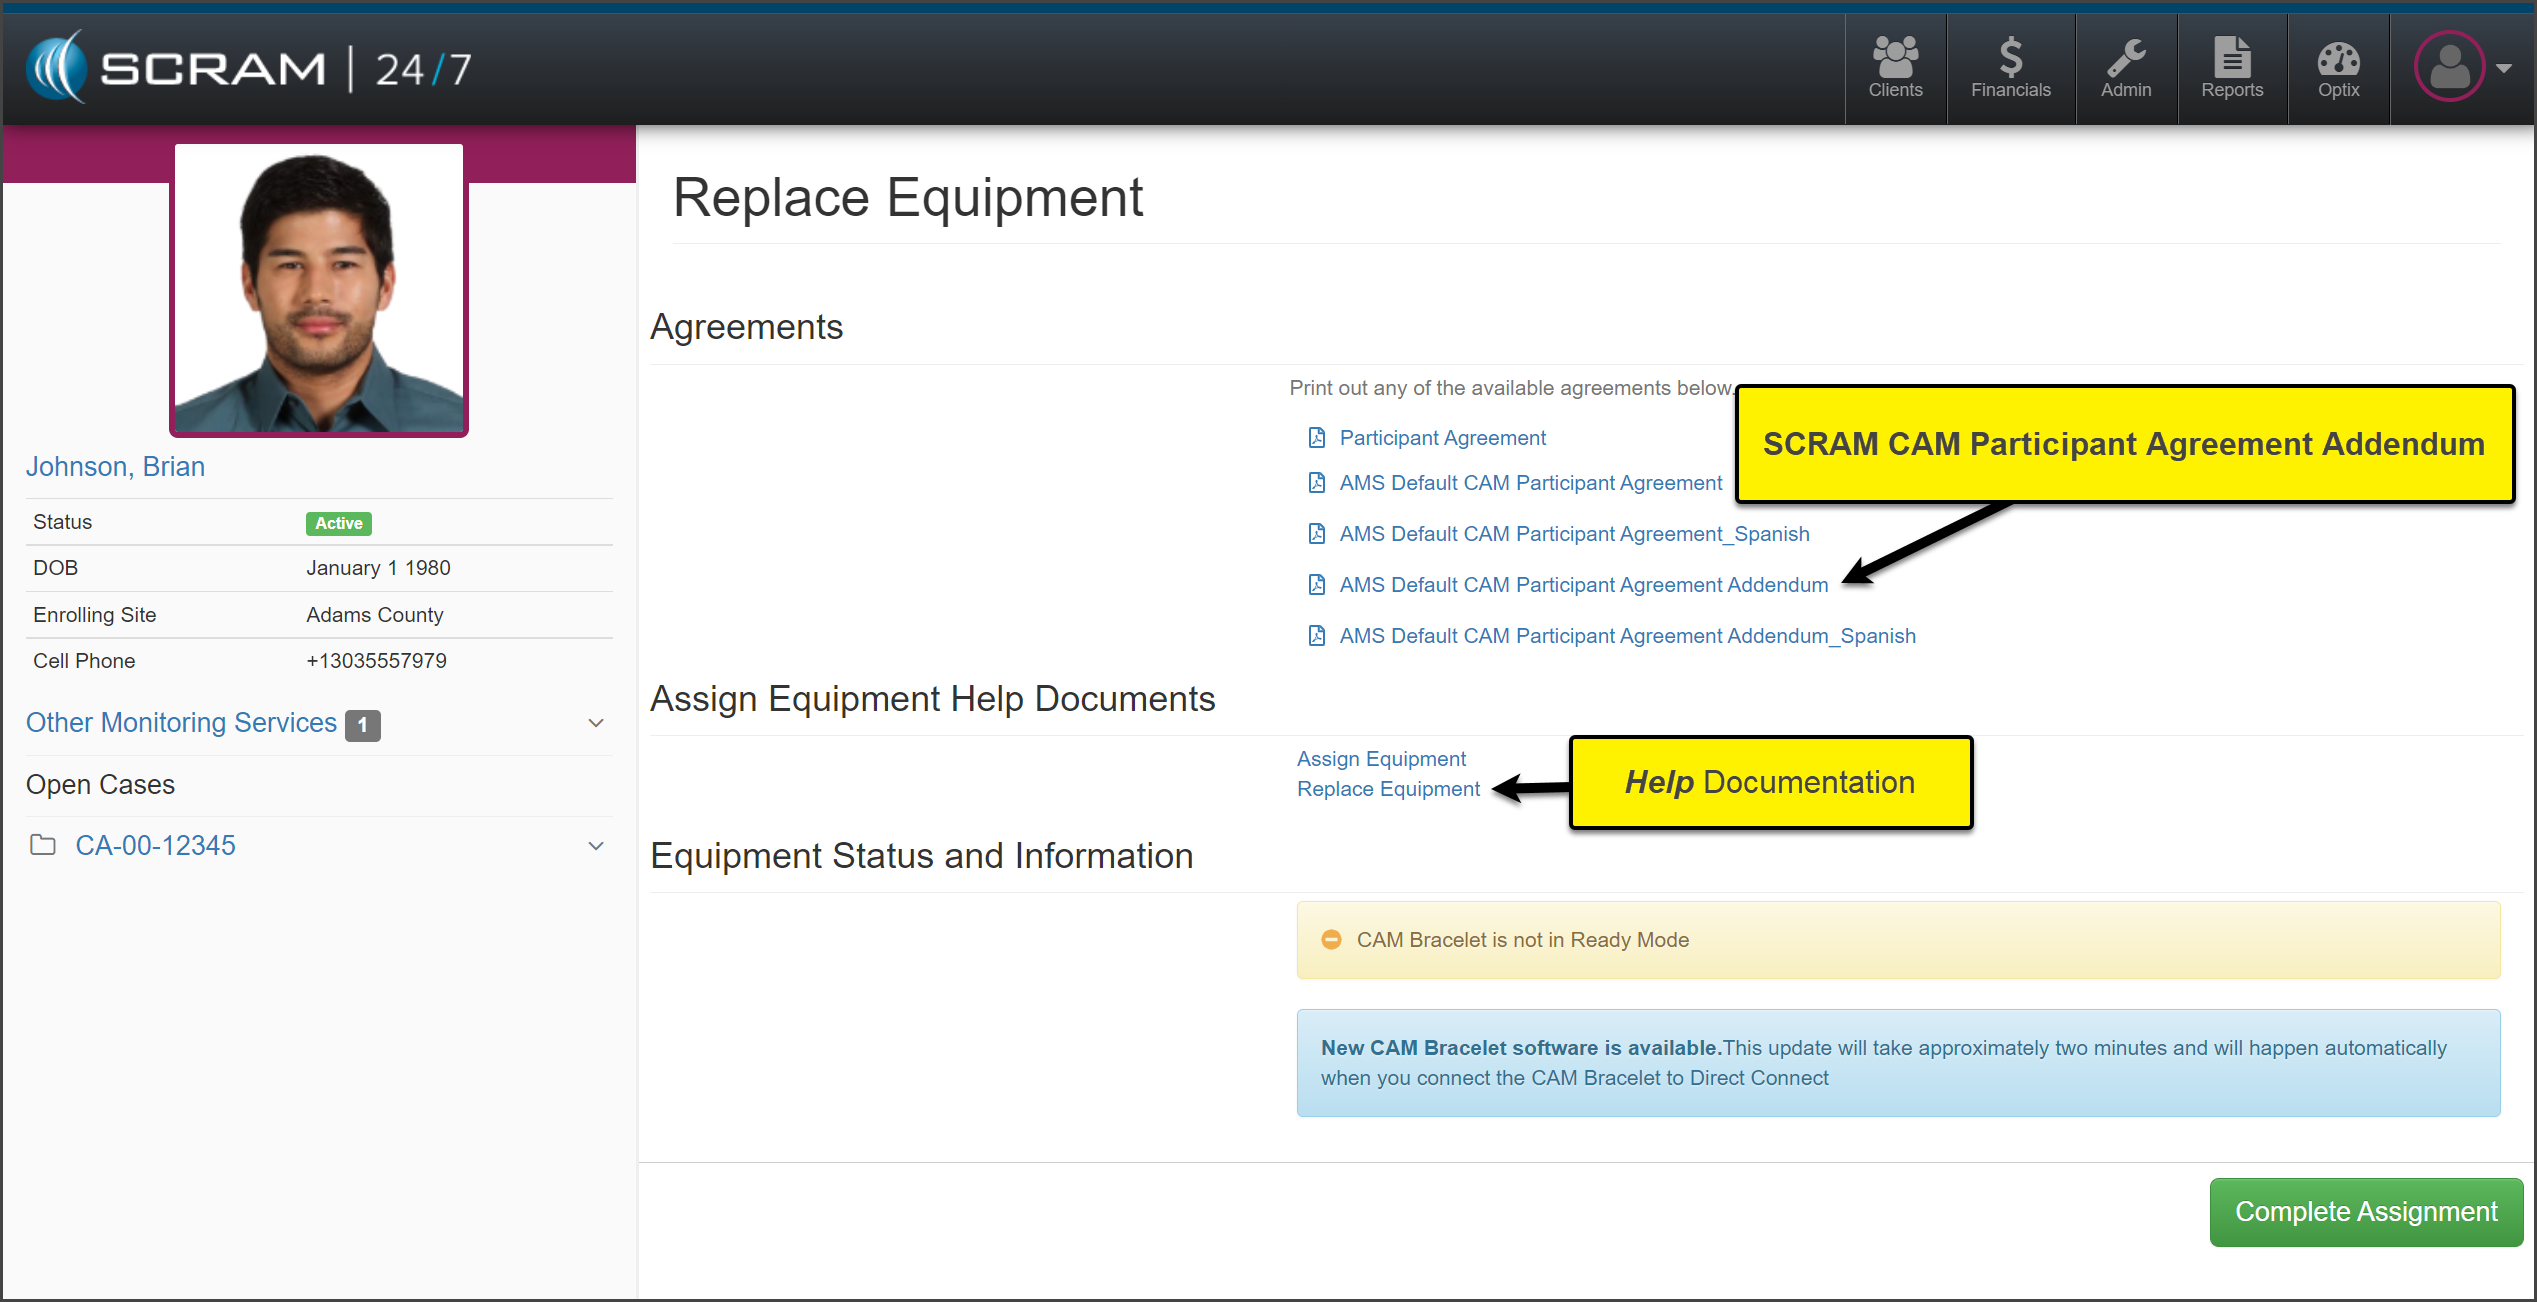The image size is (2537, 1302).
Task: Expand Other Monitoring Services chevron
Action: [596, 723]
